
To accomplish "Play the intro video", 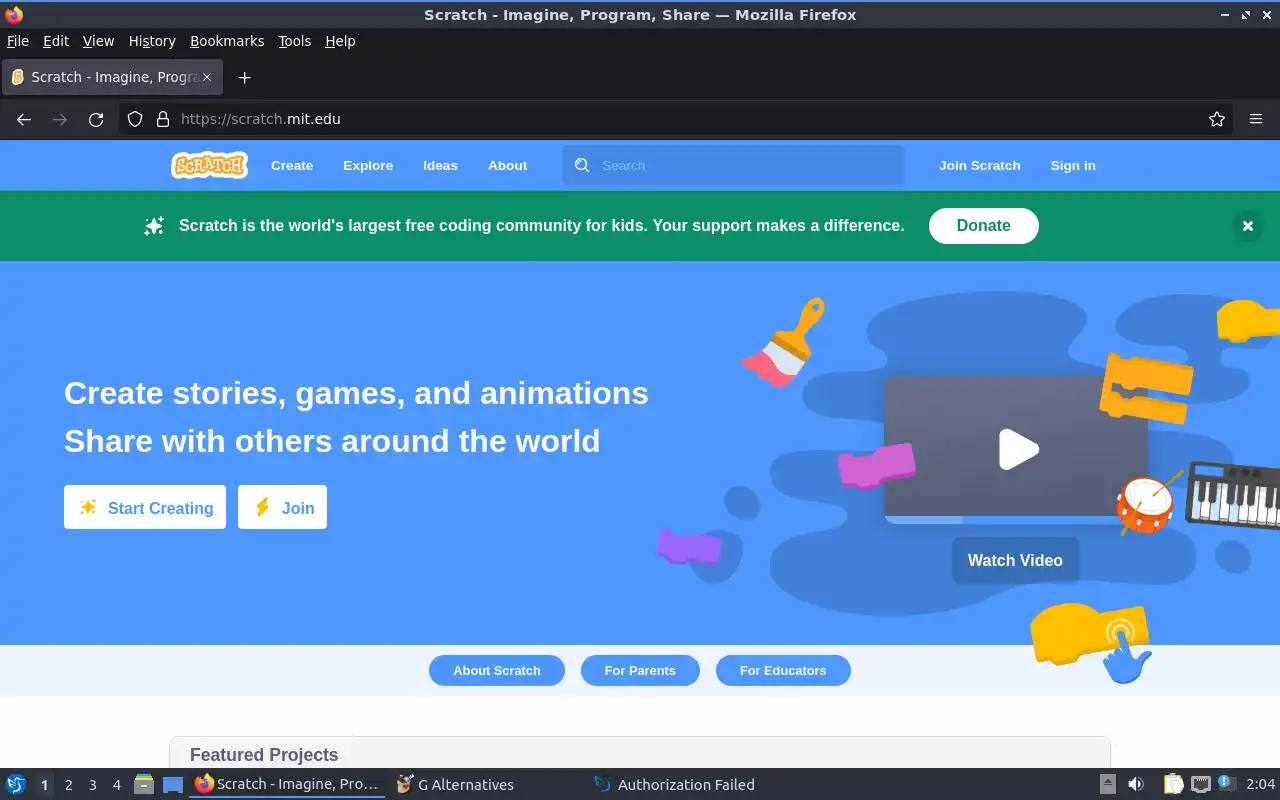I will (1018, 449).
